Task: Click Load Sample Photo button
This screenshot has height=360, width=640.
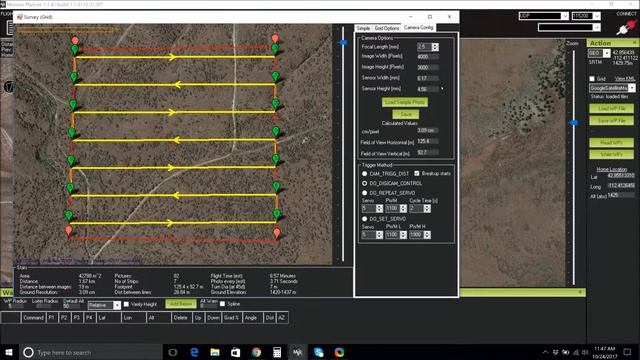Action: pos(405,102)
